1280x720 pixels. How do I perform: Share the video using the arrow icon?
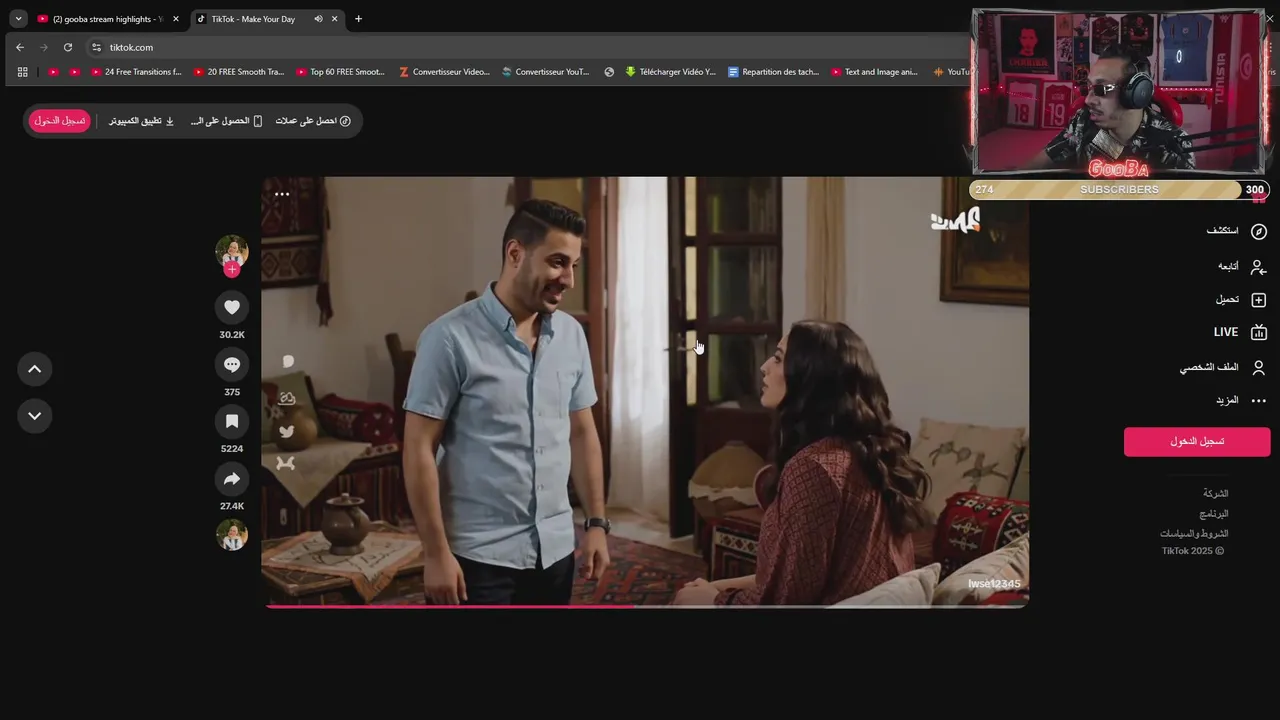232,479
